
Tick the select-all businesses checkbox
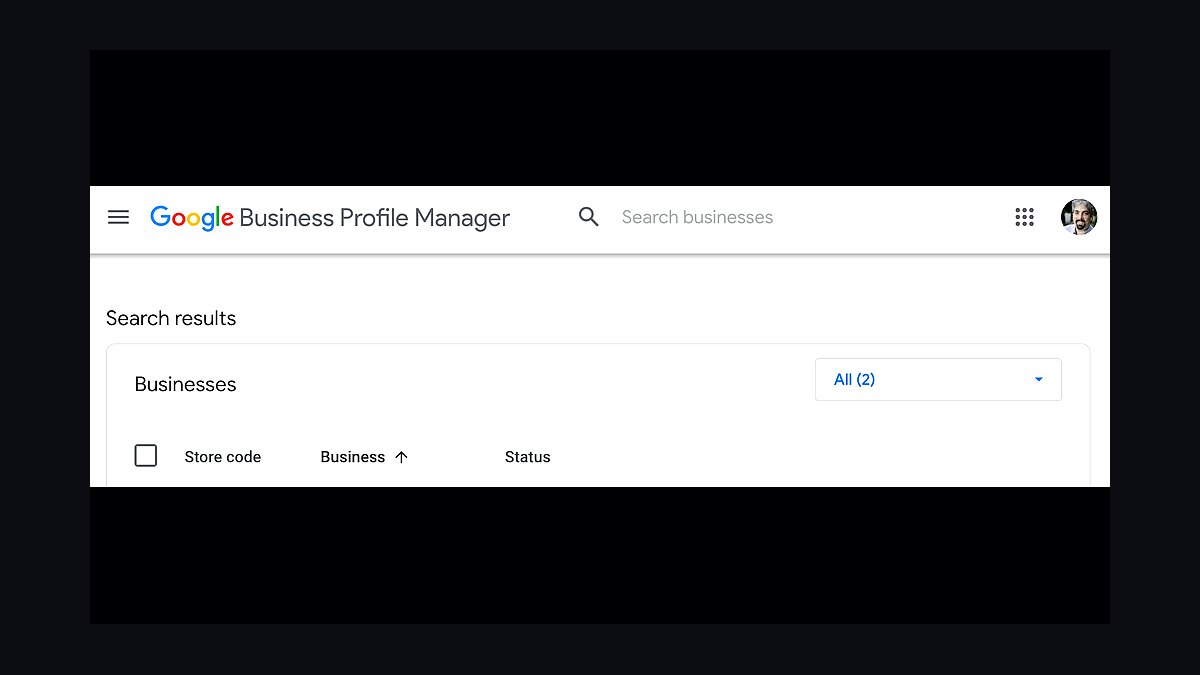click(146, 456)
